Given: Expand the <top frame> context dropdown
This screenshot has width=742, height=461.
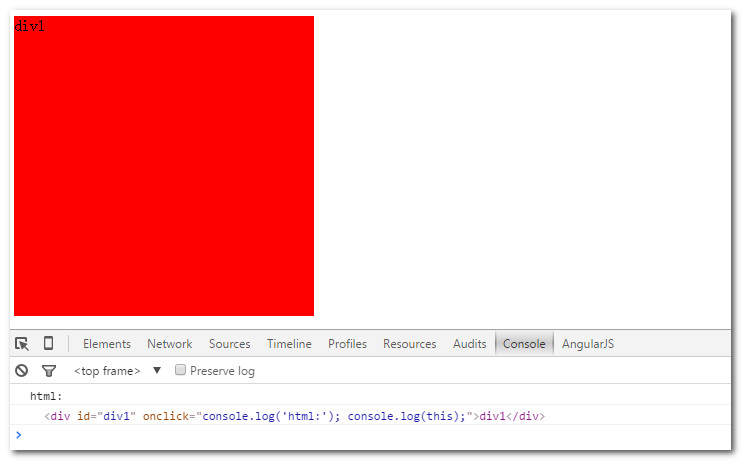Looking at the screenshot, I should pyautogui.click(x=117, y=371).
